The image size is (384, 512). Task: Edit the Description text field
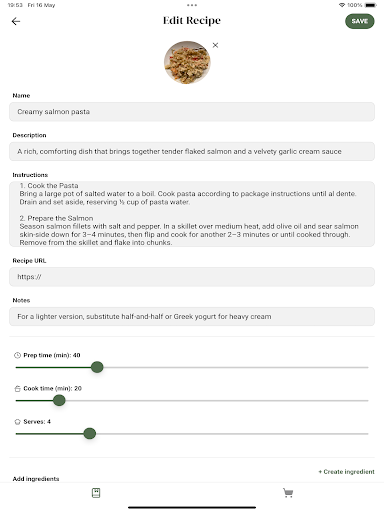pyautogui.click(x=192, y=151)
